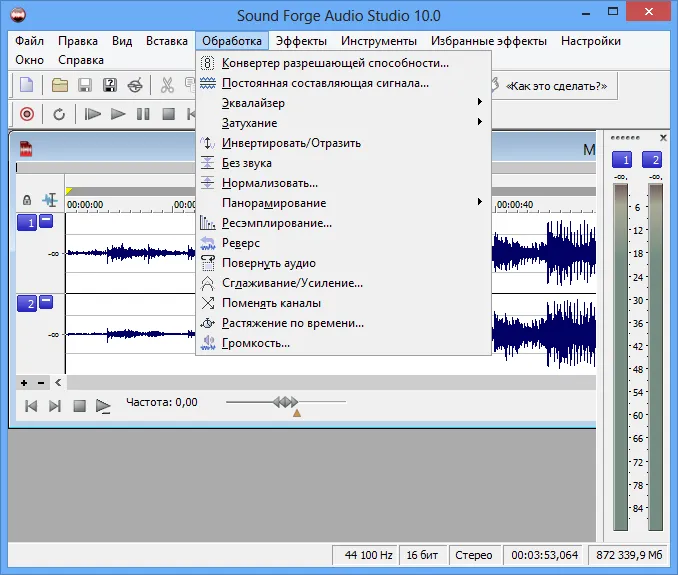678x575 pixels.
Task: Choose Конвертер разрешающей способности
Action: pyautogui.click(x=343, y=63)
